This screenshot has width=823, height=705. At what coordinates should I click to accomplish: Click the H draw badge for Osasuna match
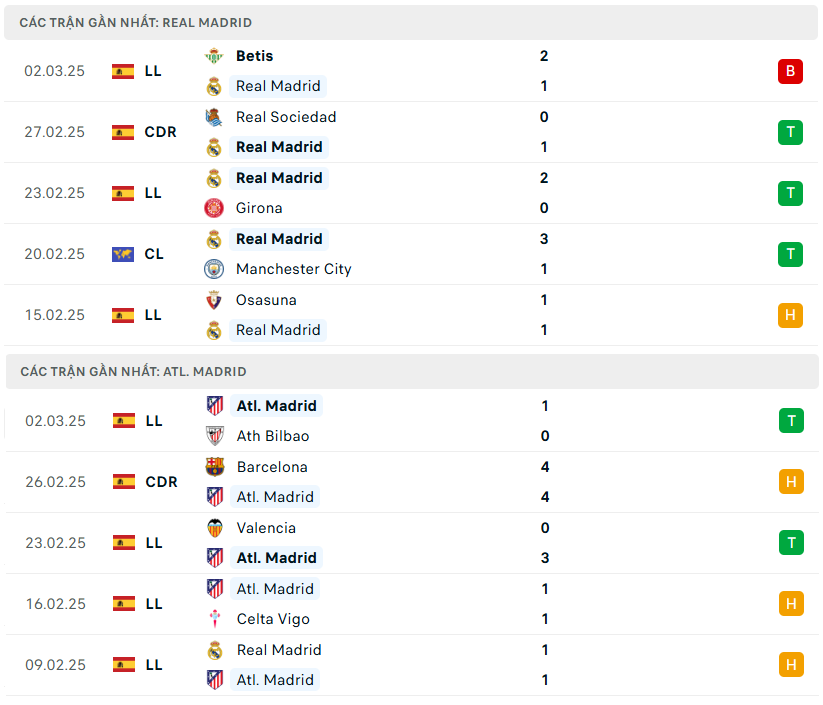[x=790, y=315]
